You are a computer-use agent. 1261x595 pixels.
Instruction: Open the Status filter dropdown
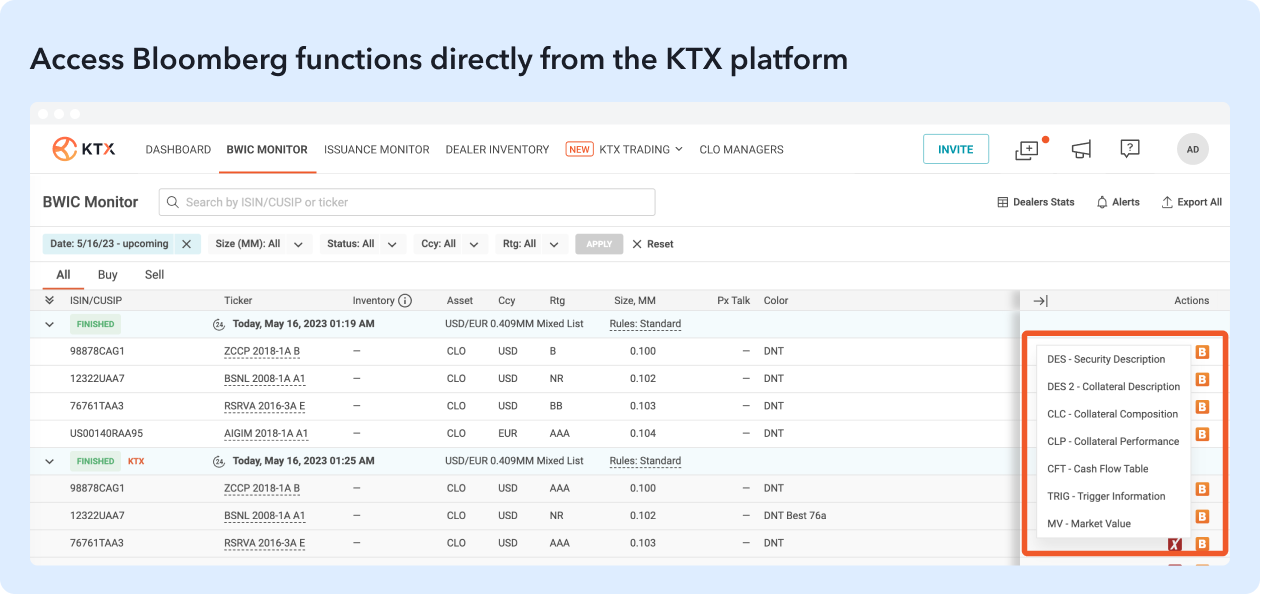tap(363, 244)
